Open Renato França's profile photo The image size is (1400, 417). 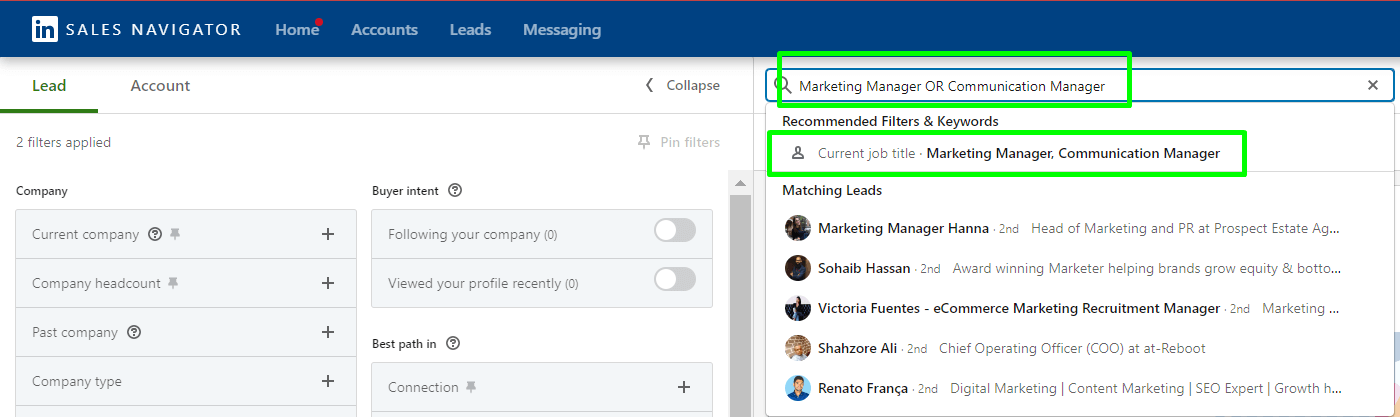798,388
